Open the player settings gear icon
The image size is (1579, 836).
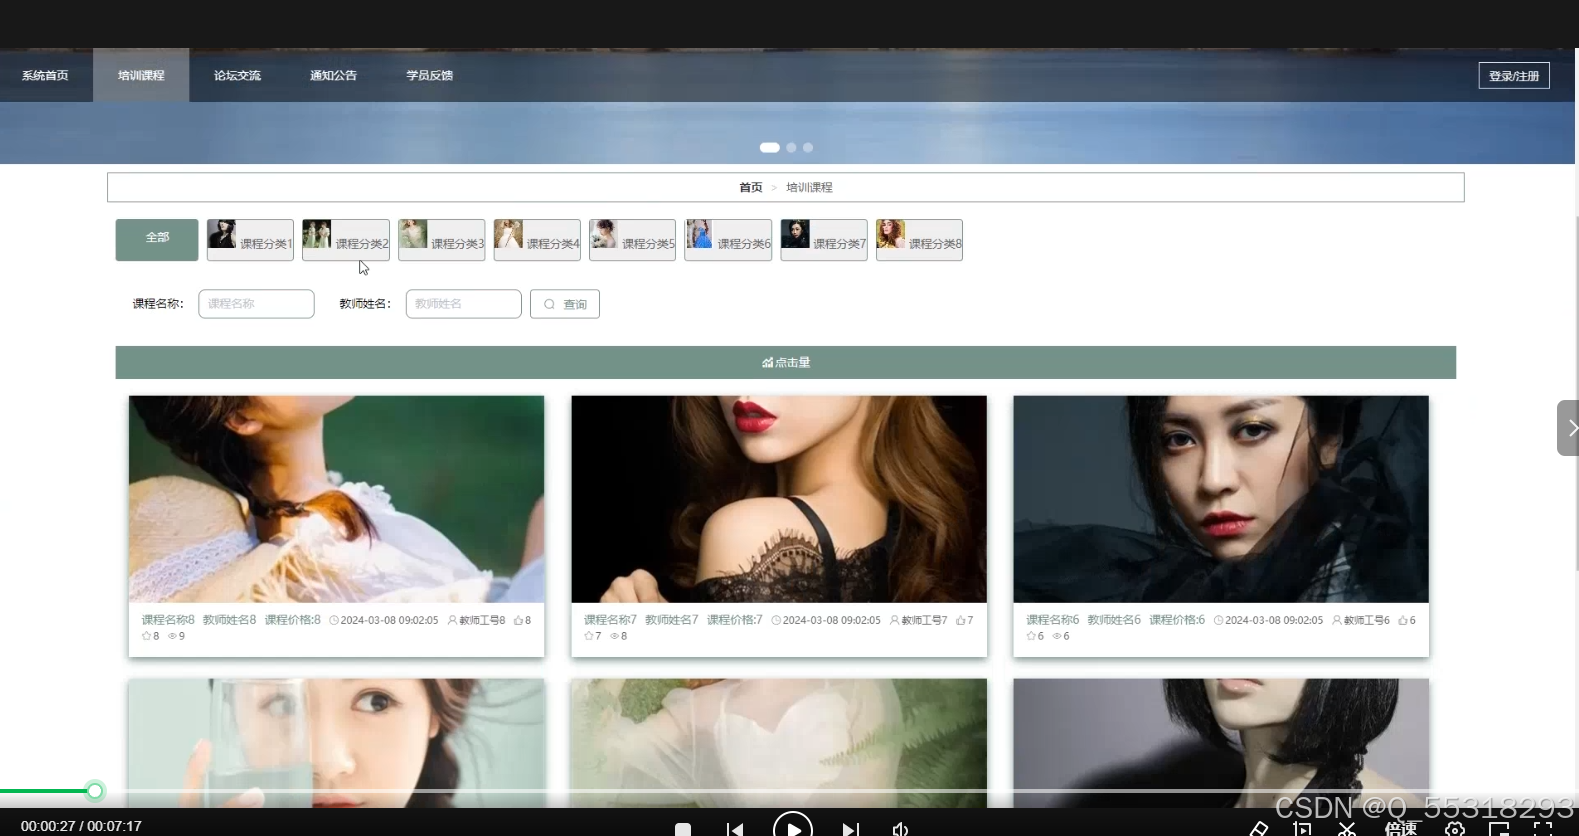point(1454,829)
